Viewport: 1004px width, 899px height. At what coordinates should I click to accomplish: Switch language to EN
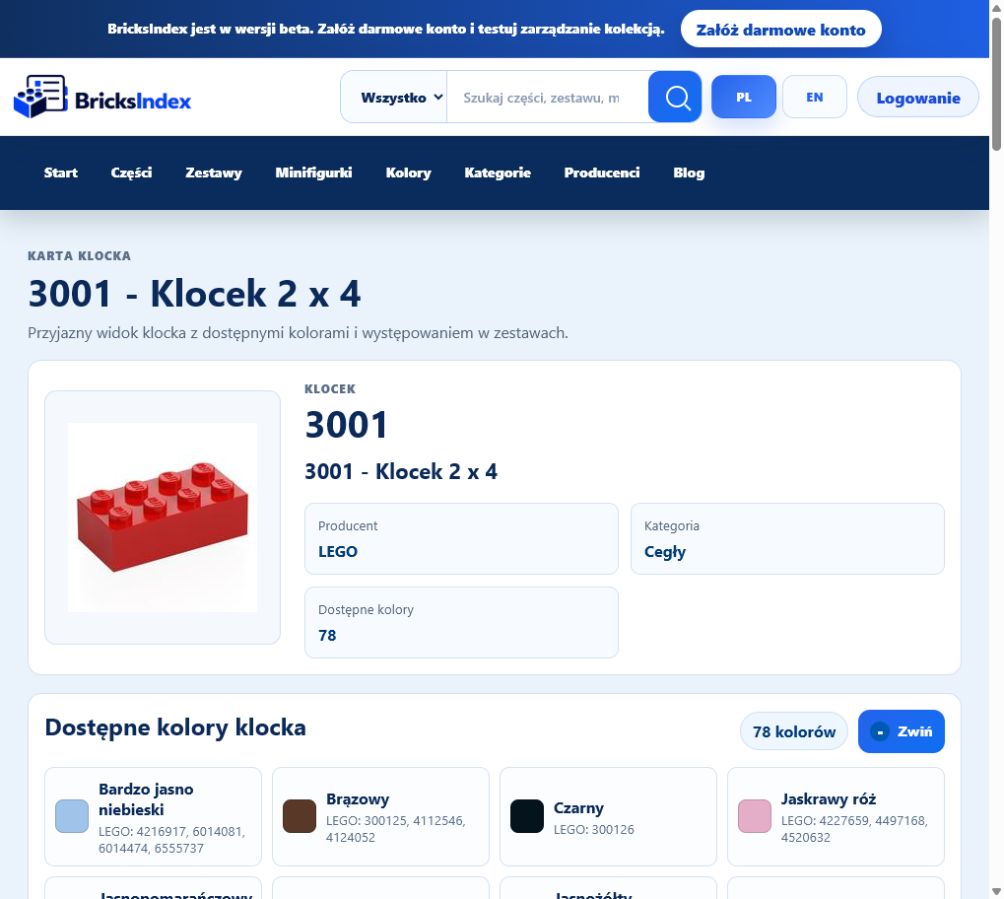tap(814, 97)
